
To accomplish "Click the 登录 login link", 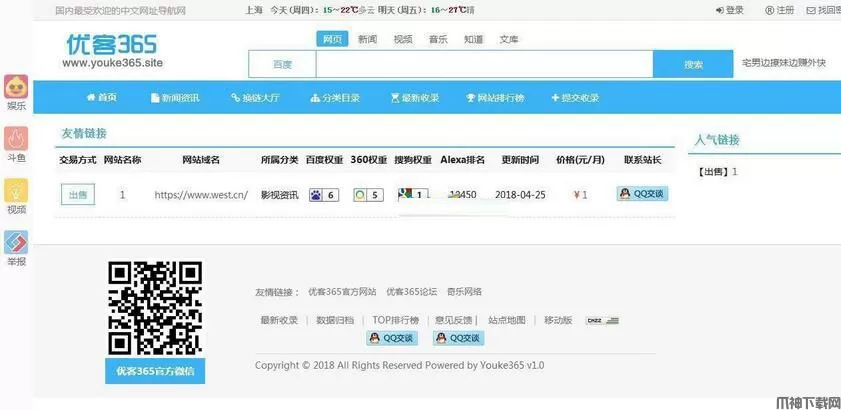I will (x=730, y=10).
